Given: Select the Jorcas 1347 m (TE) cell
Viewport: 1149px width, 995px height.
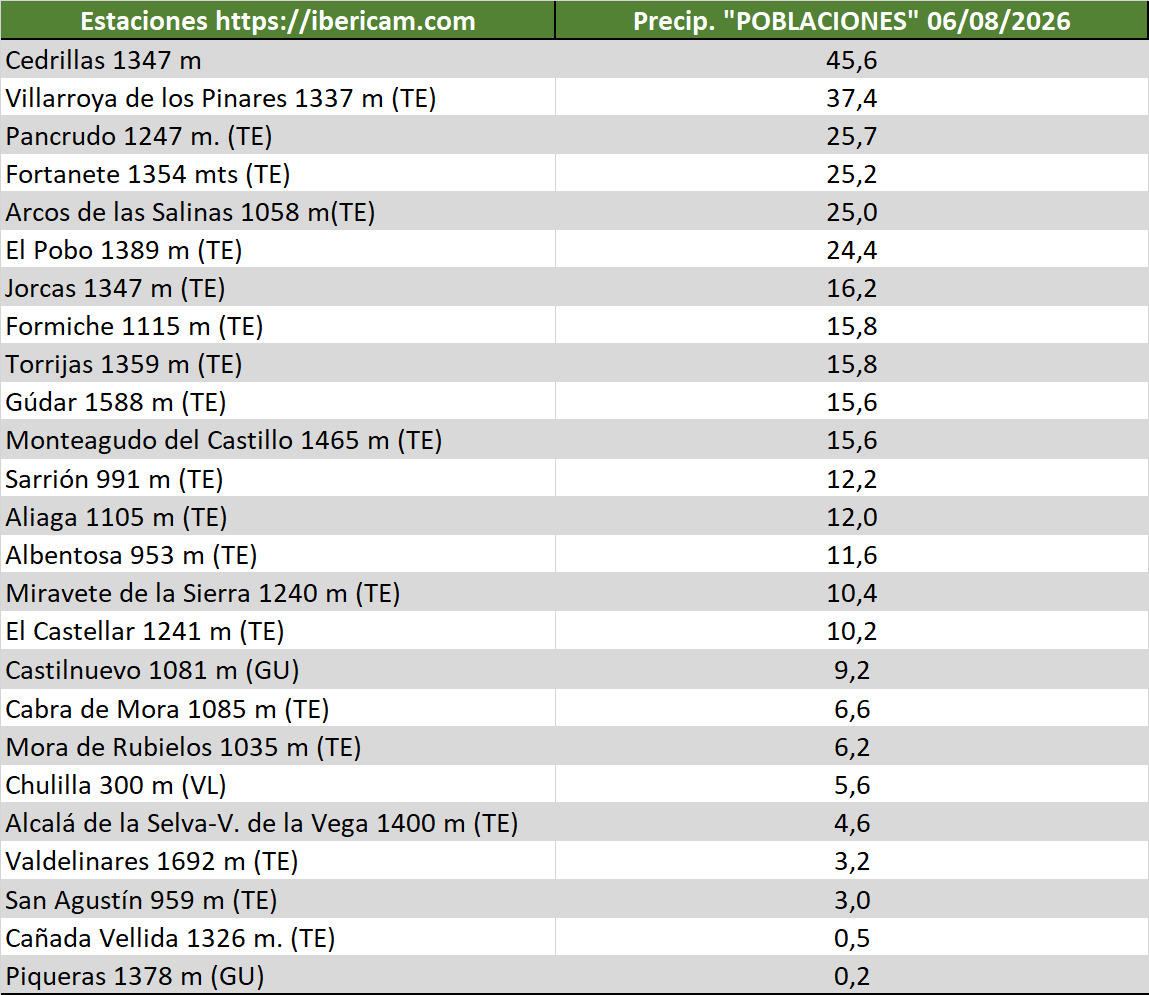Looking at the screenshot, I should [x=278, y=288].
